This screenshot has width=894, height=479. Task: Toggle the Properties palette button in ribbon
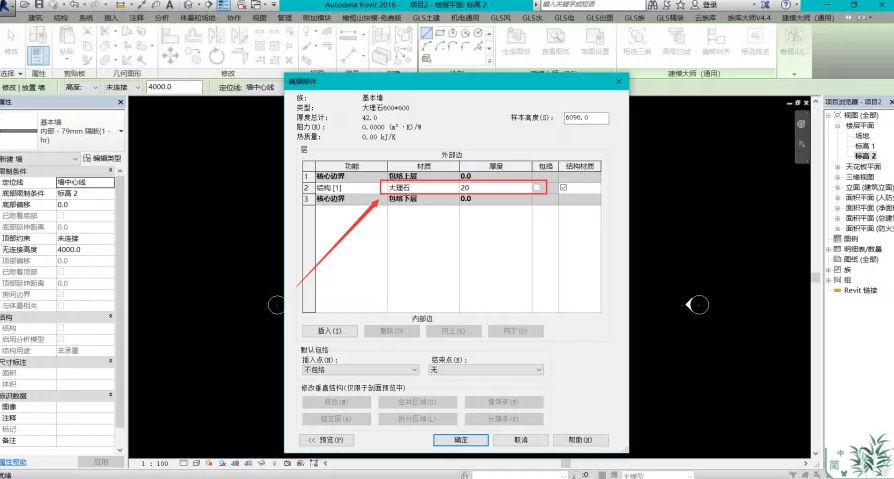point(39,56)
